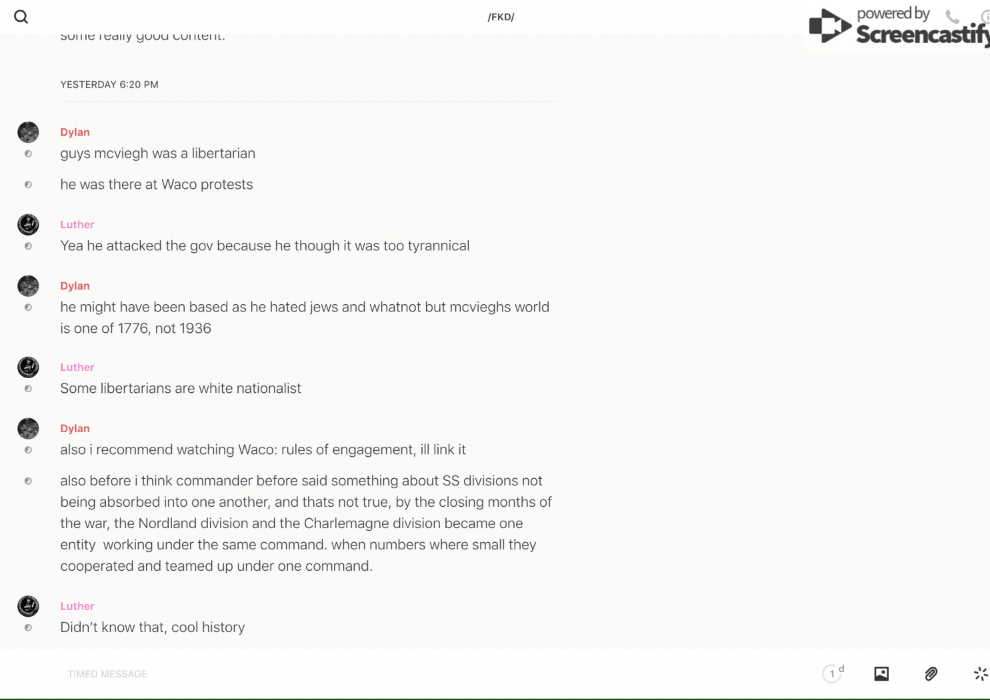Viewport: 990px width, 700px height.
Task: Click status dot beside 'he was there at Waco protests'
Action: click(28, 185)
